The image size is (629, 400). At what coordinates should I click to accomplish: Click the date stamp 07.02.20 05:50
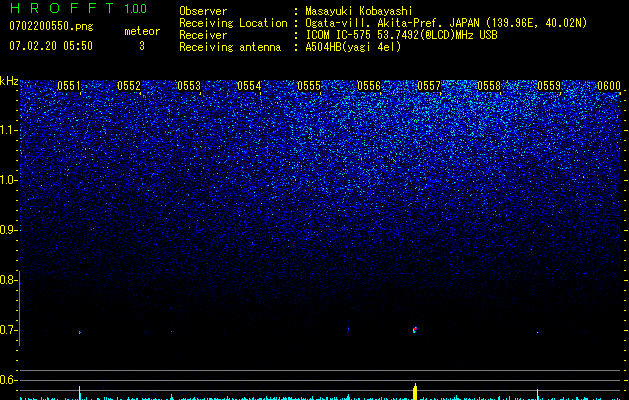[51, 46]
